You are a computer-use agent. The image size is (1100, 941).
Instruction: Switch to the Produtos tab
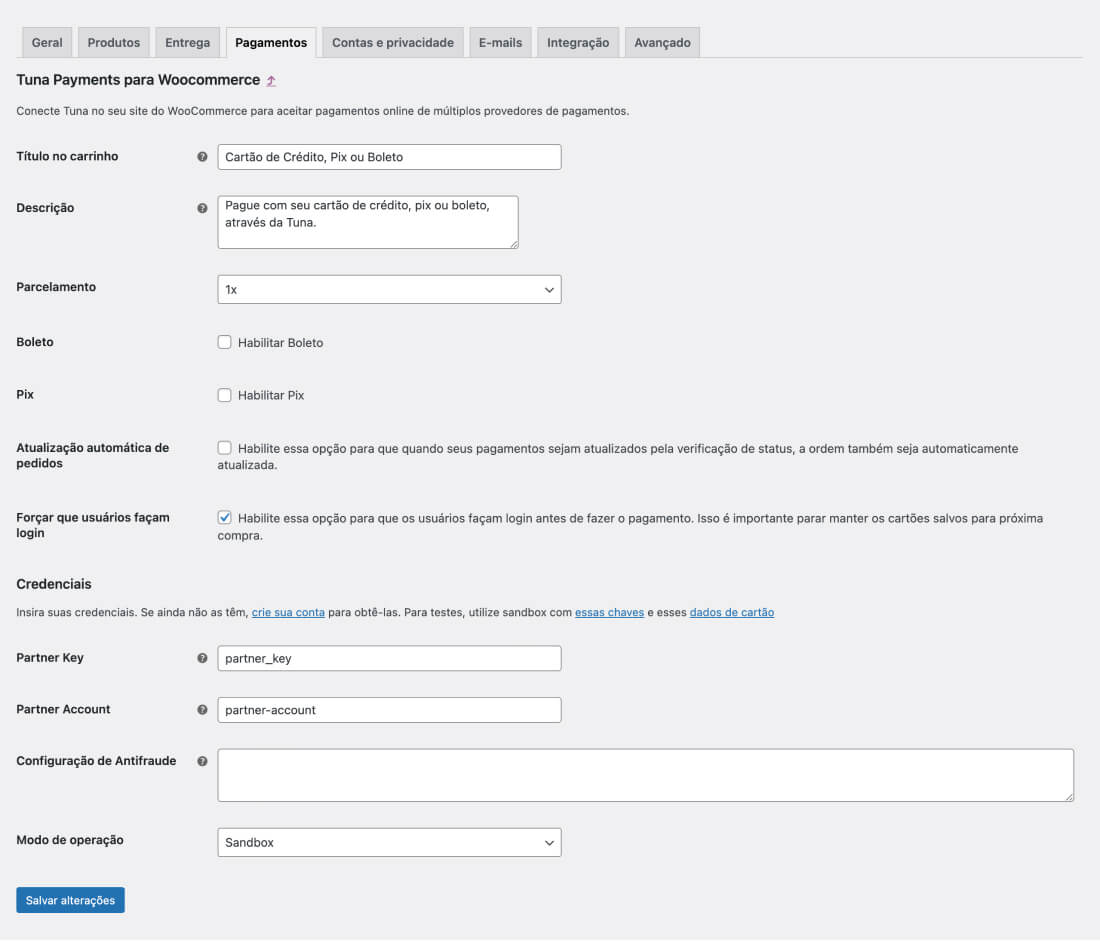(x=114, y=43)
